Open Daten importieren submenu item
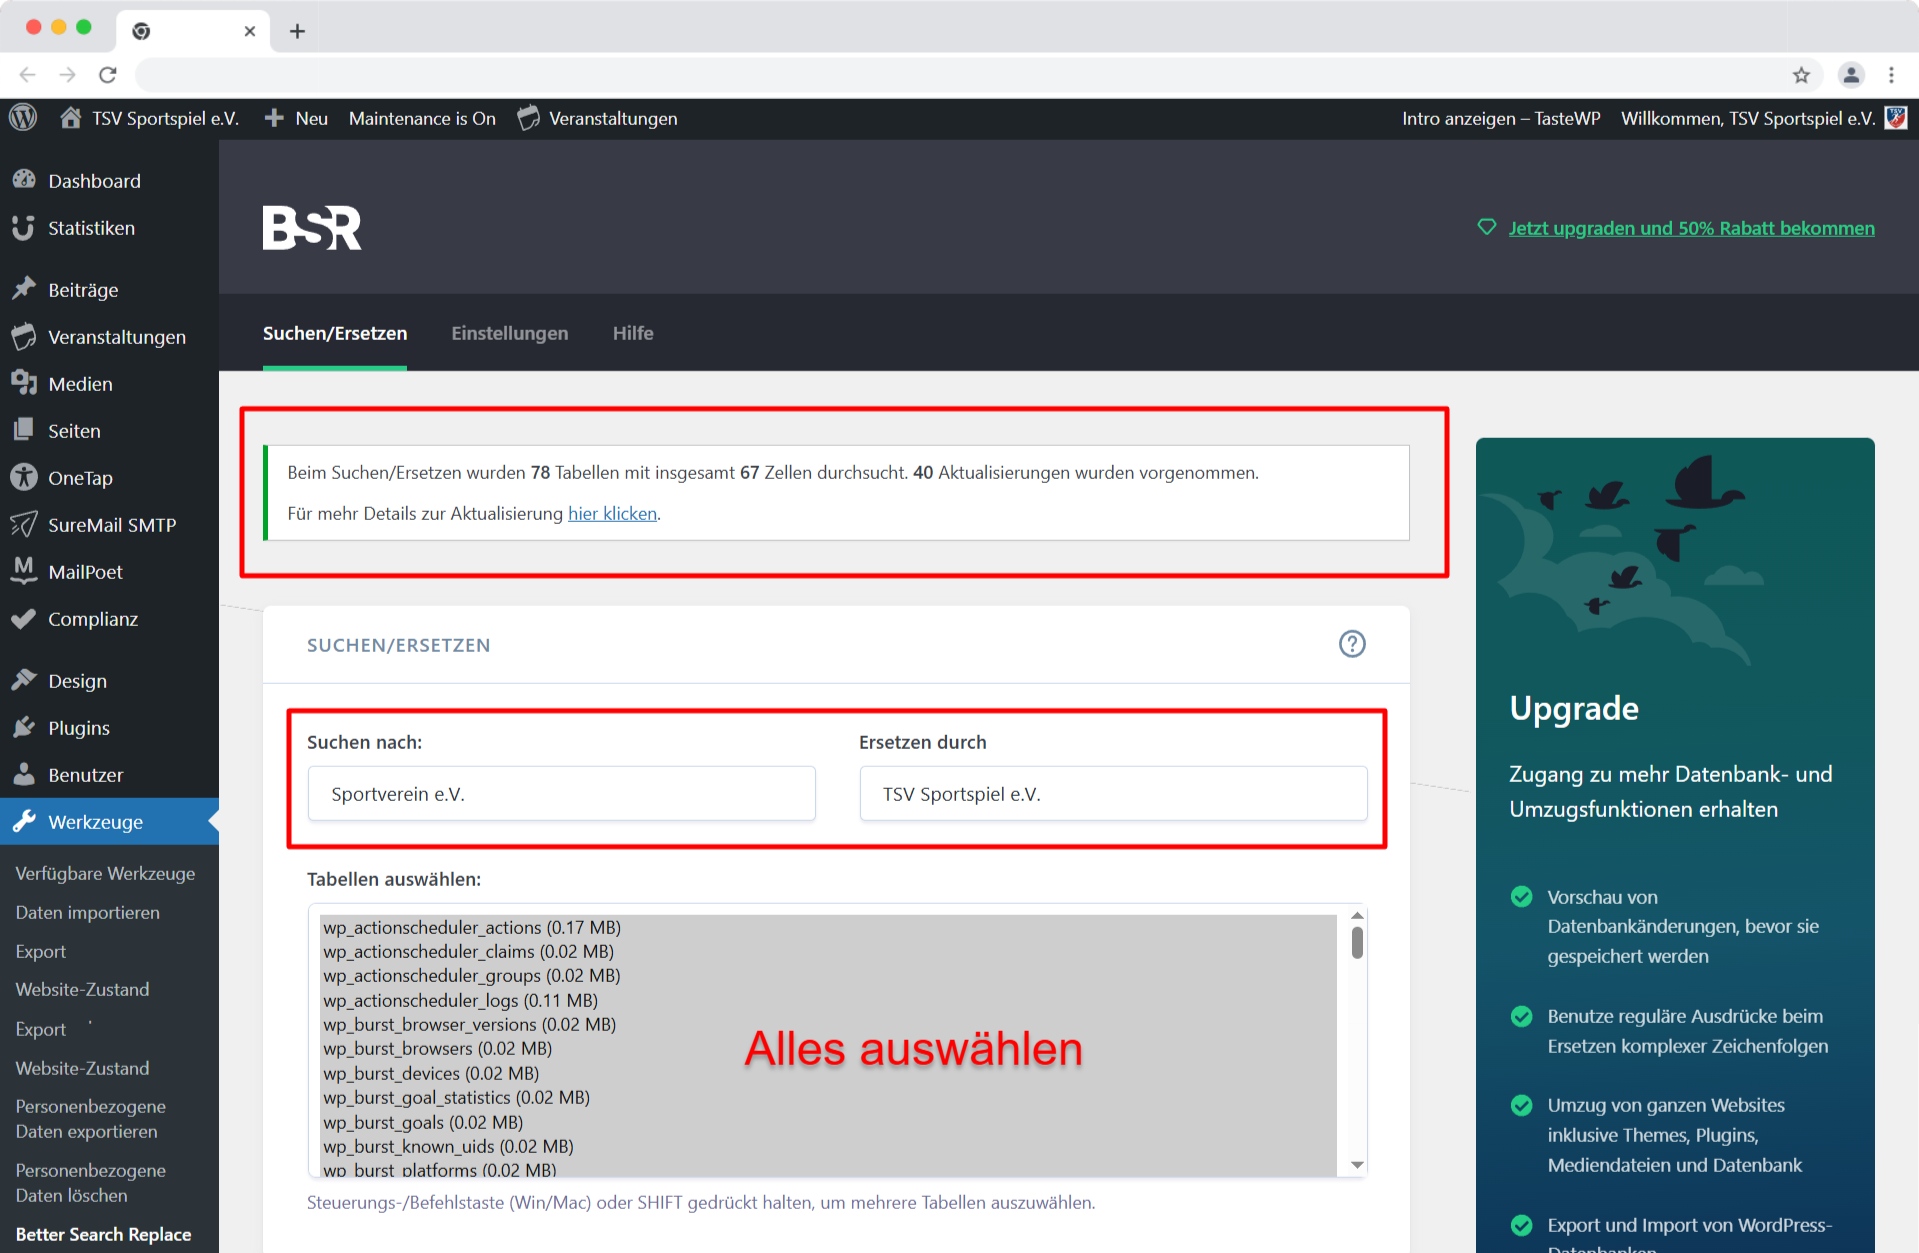This screenshot has height=1253, width=1919. point(87,912)
